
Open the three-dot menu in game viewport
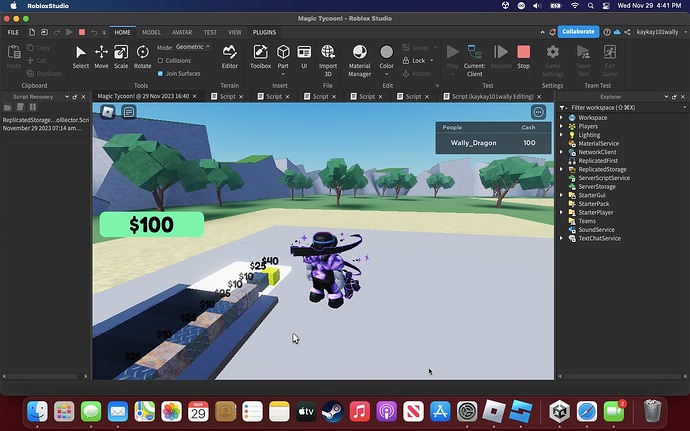coord(538,112)
